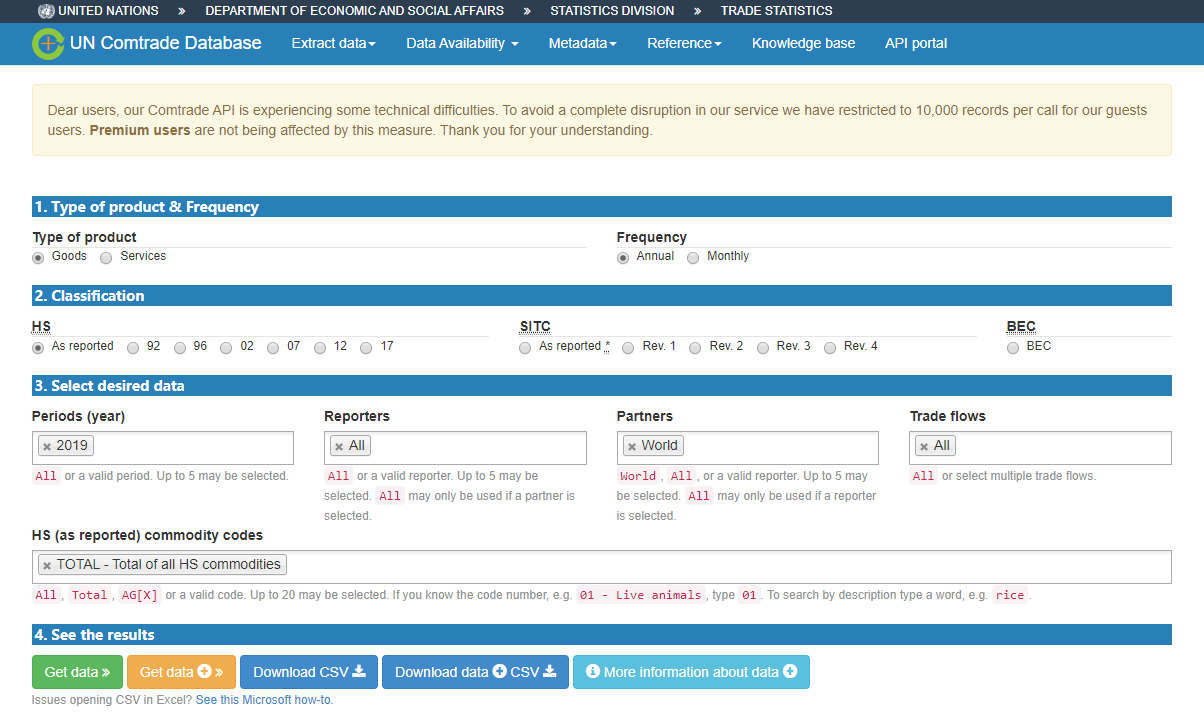Click the 'AG[X]' hint text
The height and width of the screenshot is (714, 1204).
pyautogui.click(x=139, y=595)
